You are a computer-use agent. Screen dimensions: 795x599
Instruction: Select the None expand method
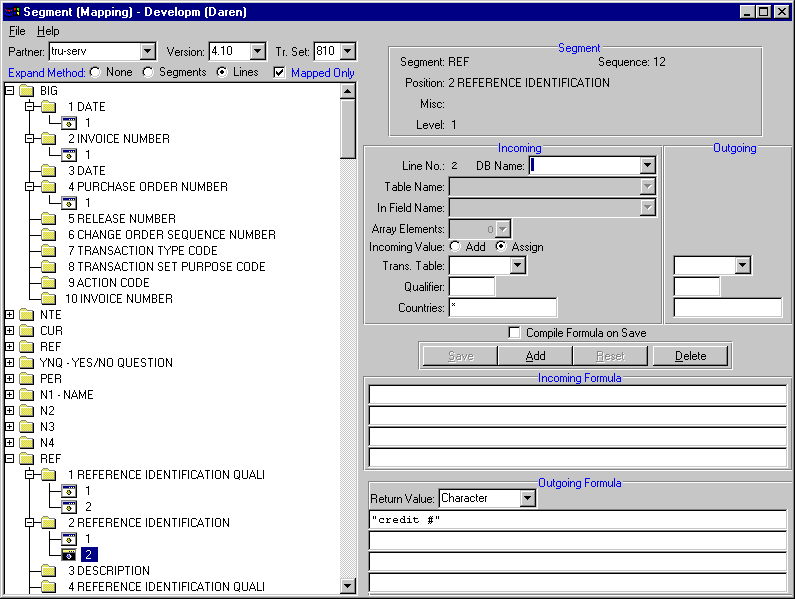click(96, 72)
